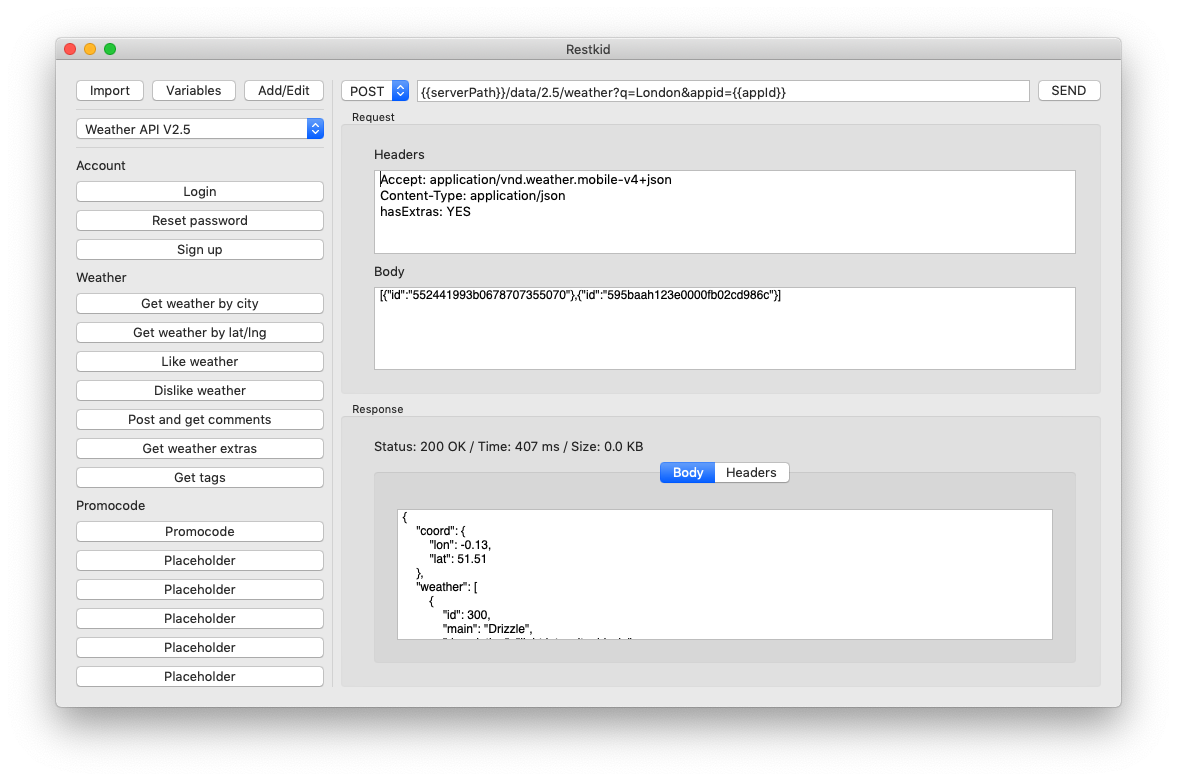Maximize the Restkid window with green button
The height and width of the screenshot is (781, 1177).
point(110,49)
